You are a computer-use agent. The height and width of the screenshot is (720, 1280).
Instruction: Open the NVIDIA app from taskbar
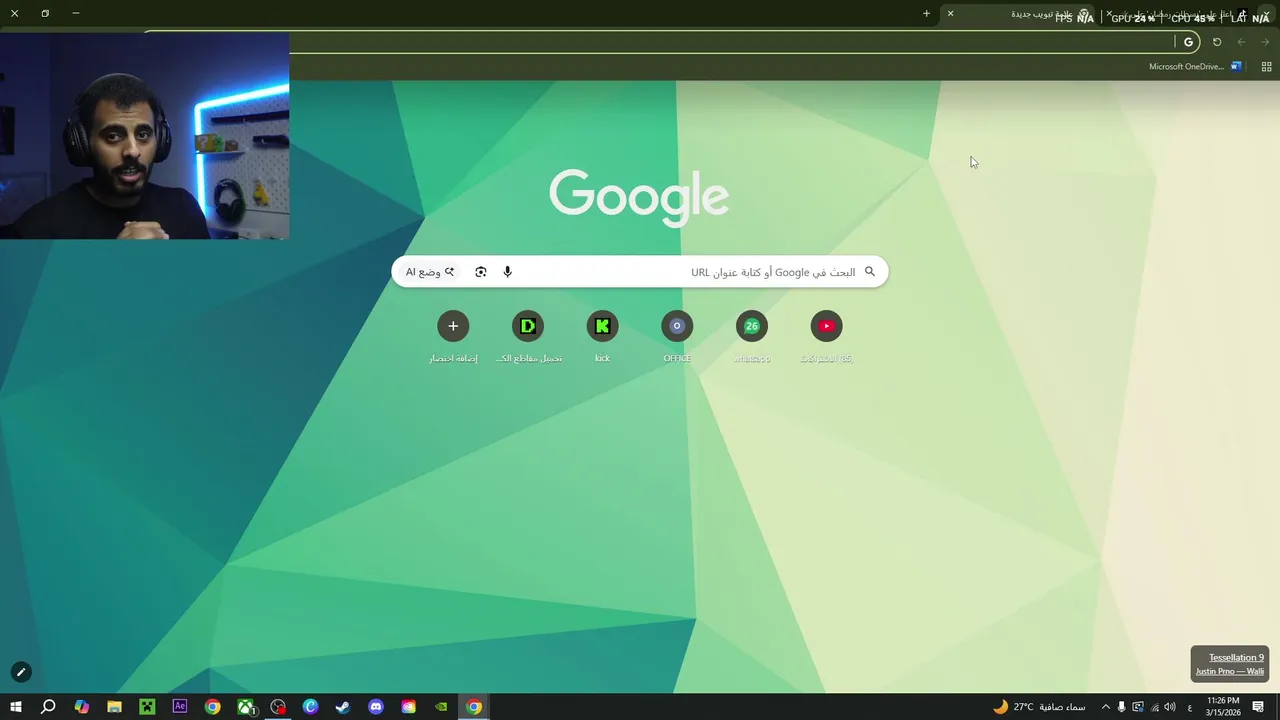click(x=441, y=707)
